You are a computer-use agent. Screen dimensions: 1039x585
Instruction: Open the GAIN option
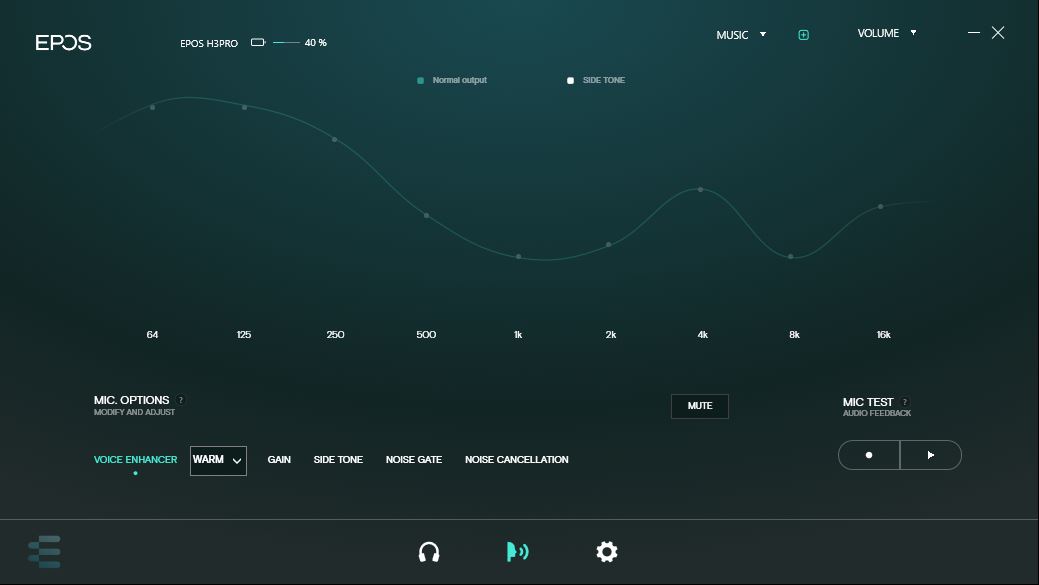click(279, 460)
